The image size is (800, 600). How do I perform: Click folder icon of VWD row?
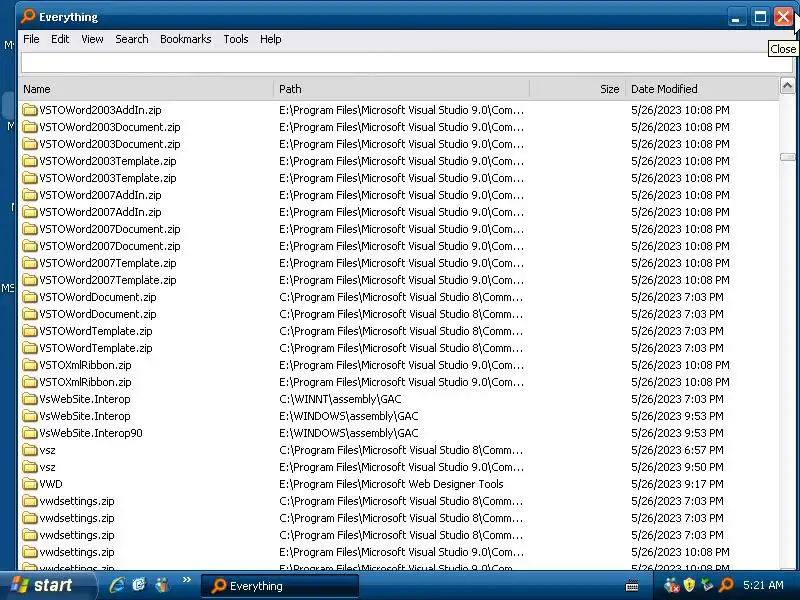[x=30, y=484]
